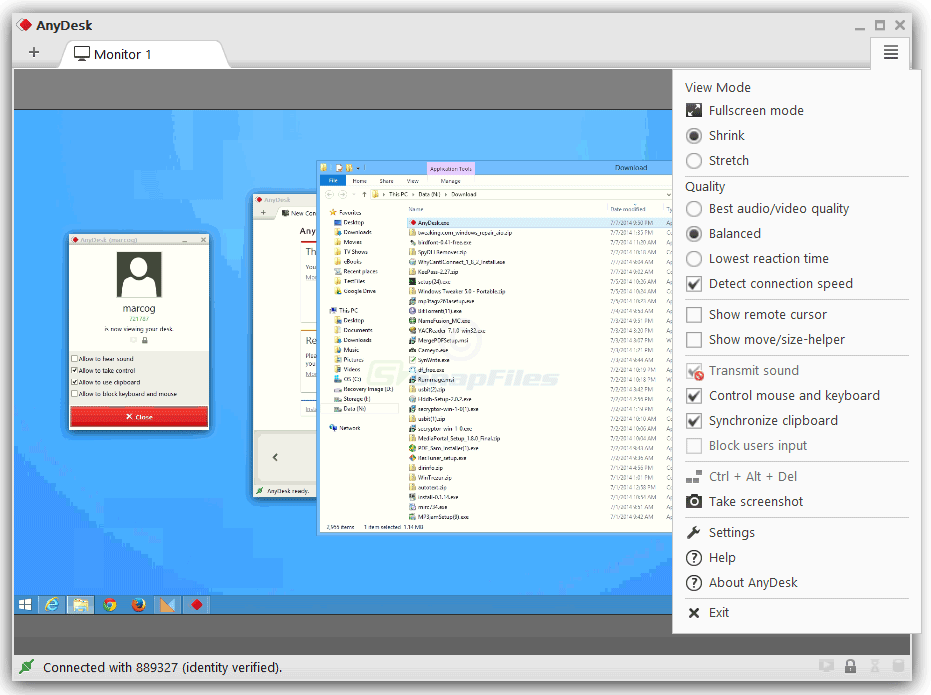Select Lowest reaction time quality

click(766, 258)
